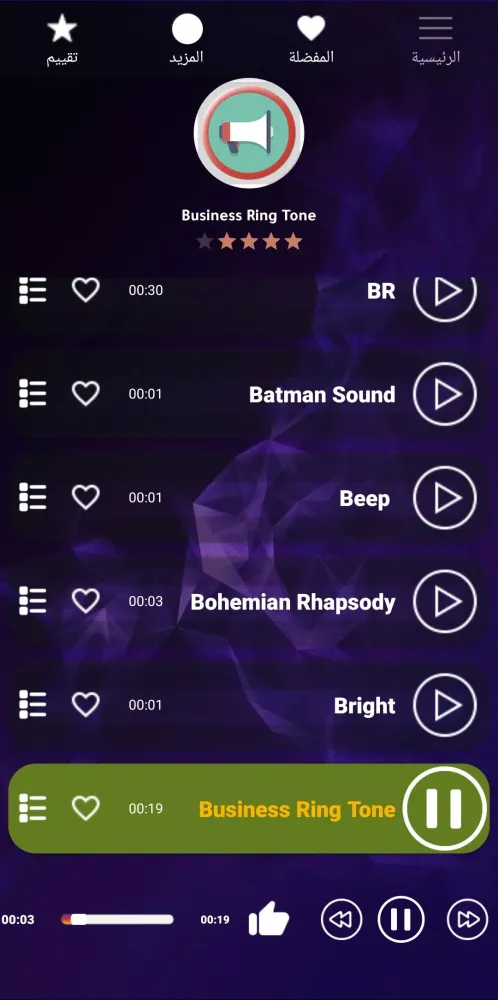Rate with the star rating row
Viewport: 498px width, 1000px height.
(x=249, y=242)
